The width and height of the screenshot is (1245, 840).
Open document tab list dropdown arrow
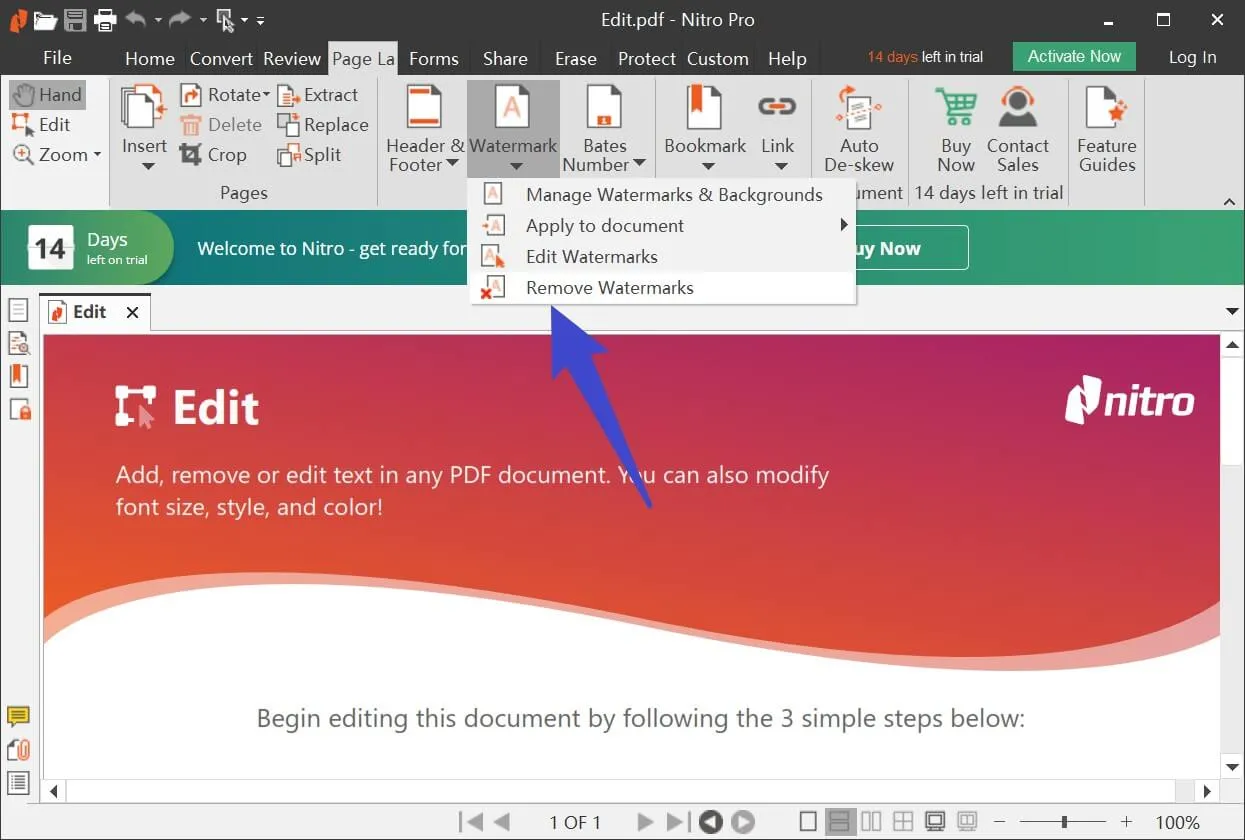[x=1232, y=312]
